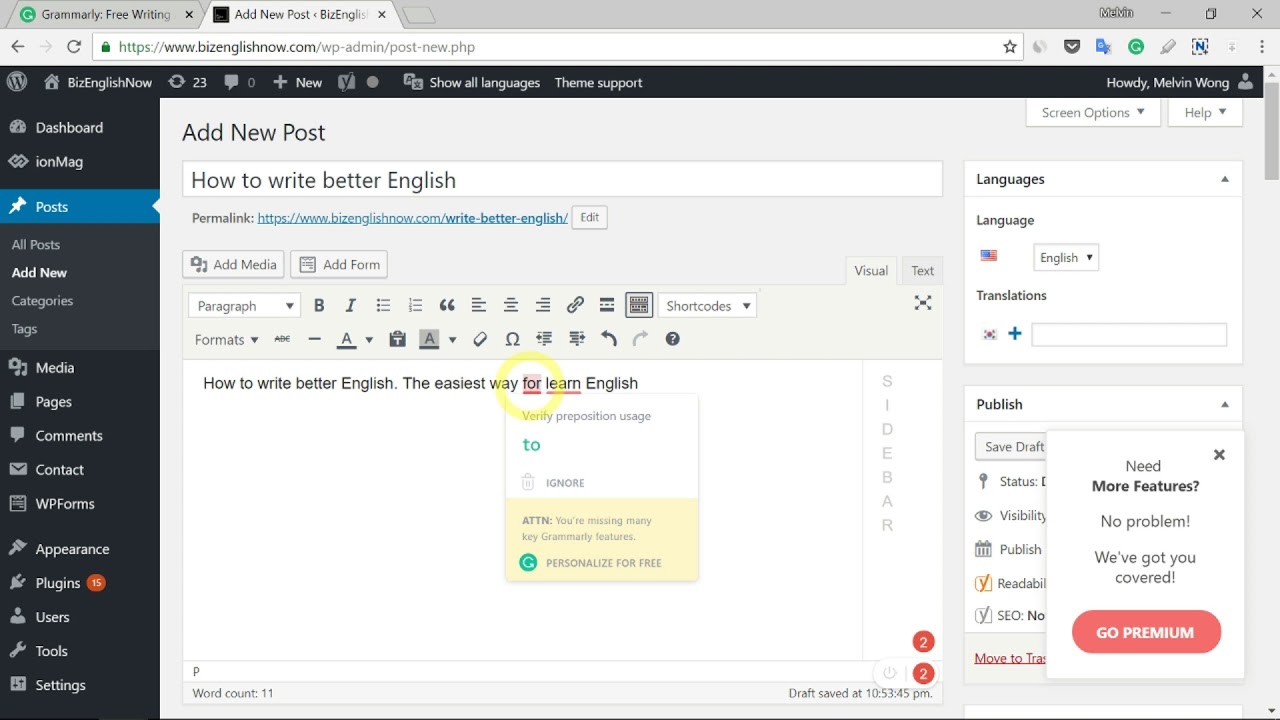Open the Shortcodes dropdown
The image size is (1280, 720).
click(706, 306)
